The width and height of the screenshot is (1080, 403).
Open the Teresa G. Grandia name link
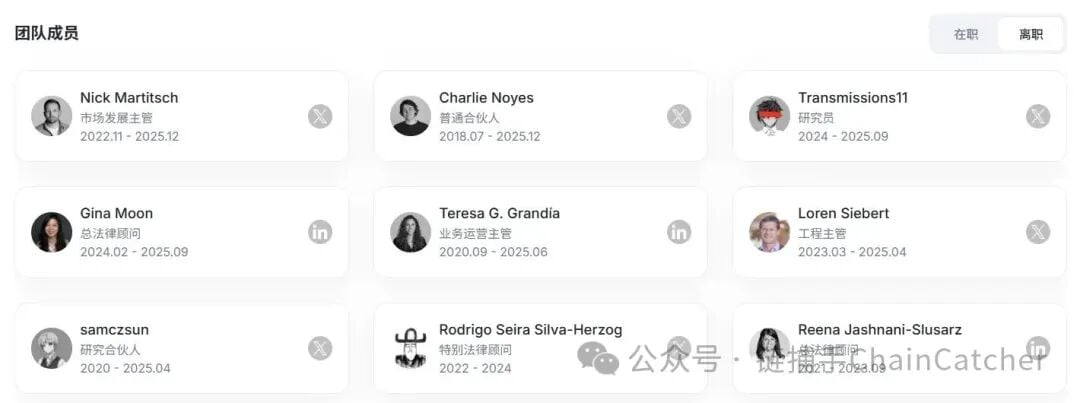(x=499, y=213)
